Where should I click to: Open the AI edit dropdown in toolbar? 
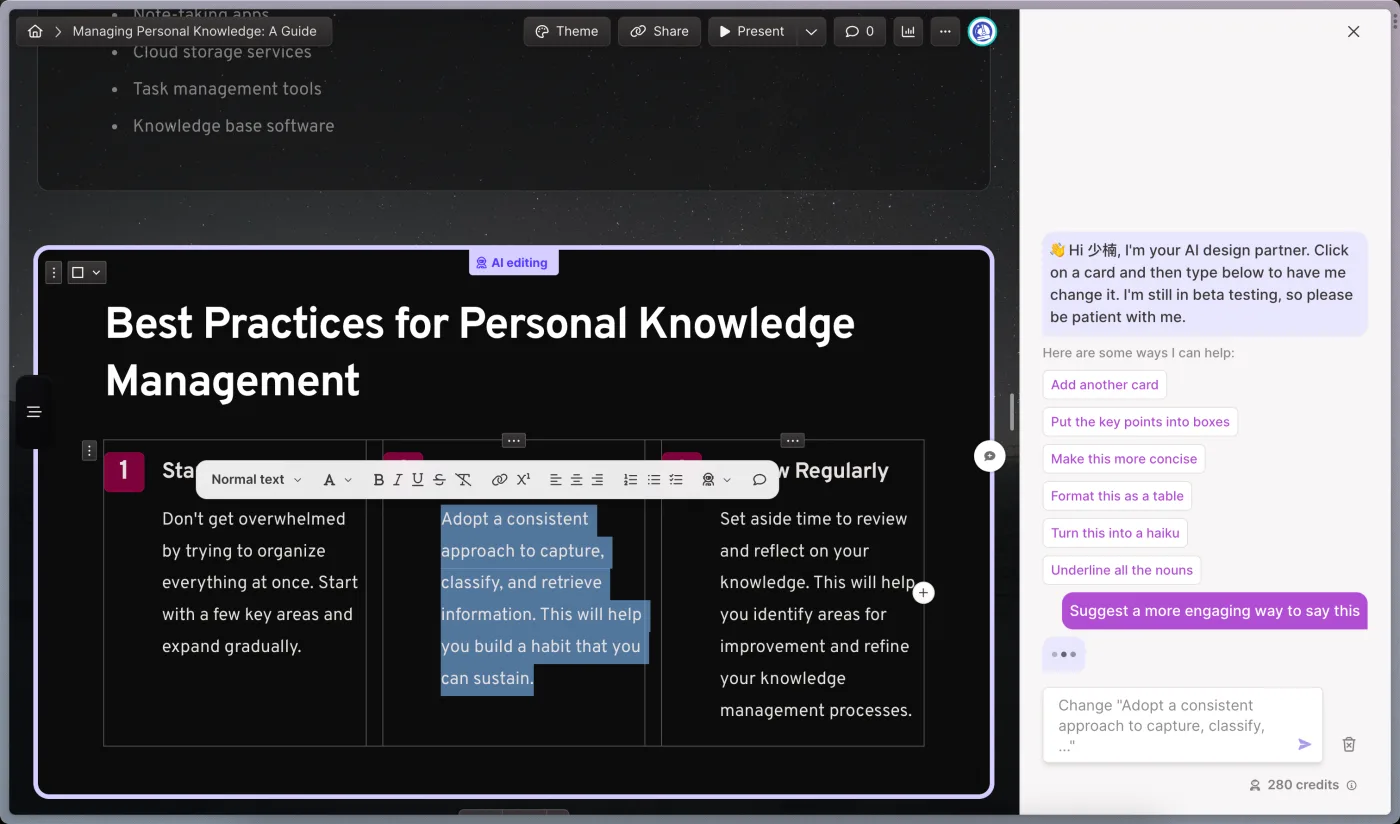click(x=716, y=480)
